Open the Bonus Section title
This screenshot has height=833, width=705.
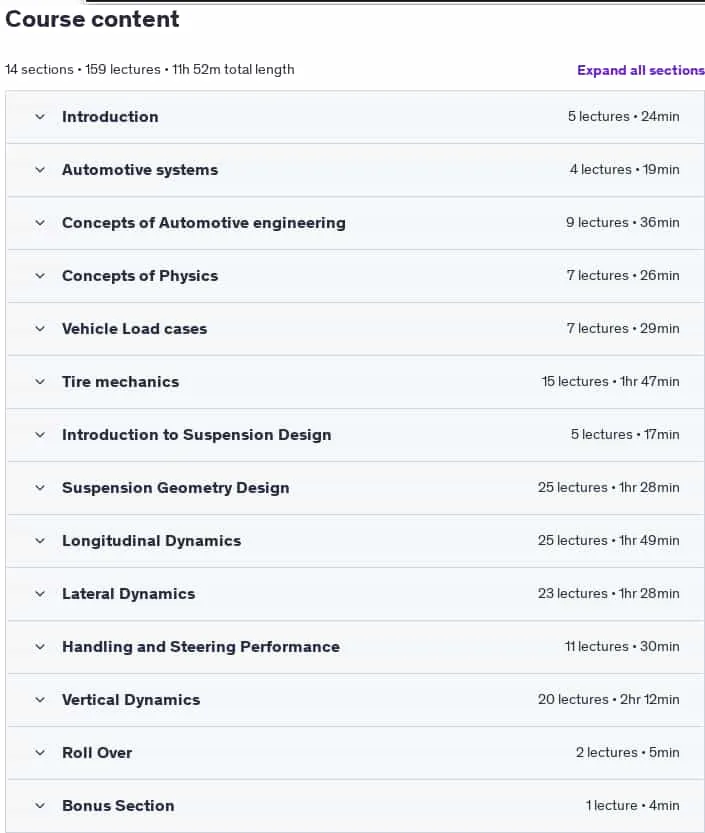pos(118,806)
